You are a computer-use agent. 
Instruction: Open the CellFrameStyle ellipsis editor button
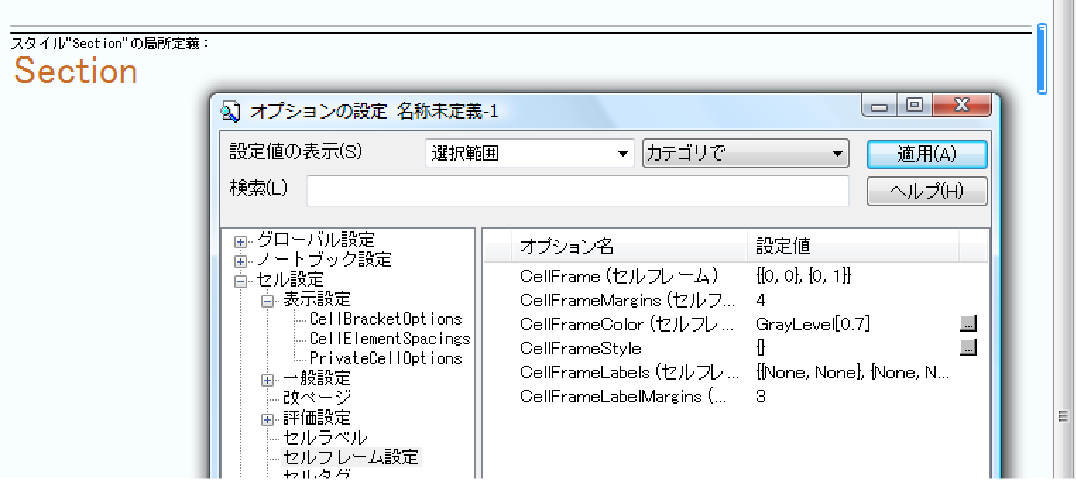(968, 347)
